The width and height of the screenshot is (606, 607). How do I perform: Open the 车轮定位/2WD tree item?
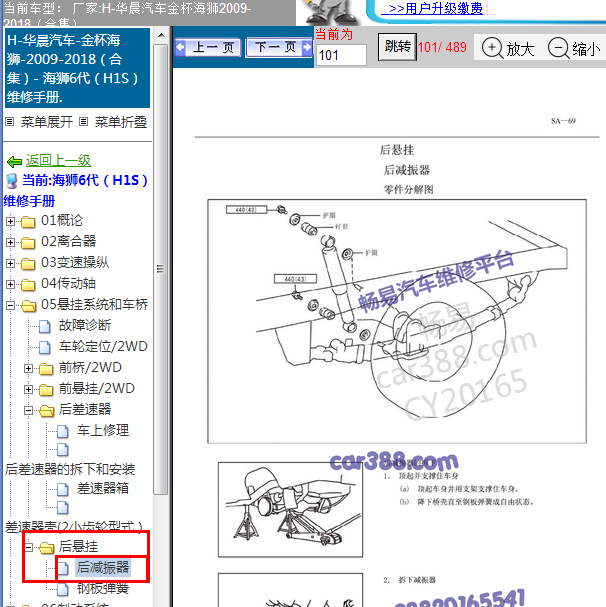pyautogui.click(x=103, y=346)
